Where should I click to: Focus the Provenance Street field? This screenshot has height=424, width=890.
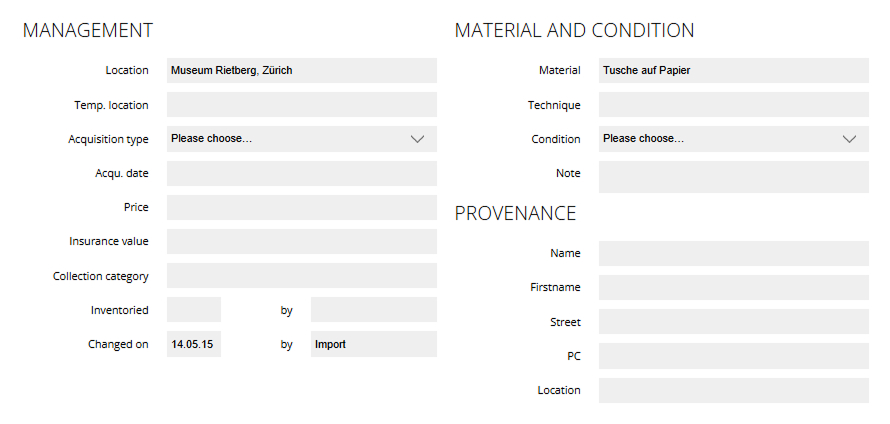click(733, 322)
